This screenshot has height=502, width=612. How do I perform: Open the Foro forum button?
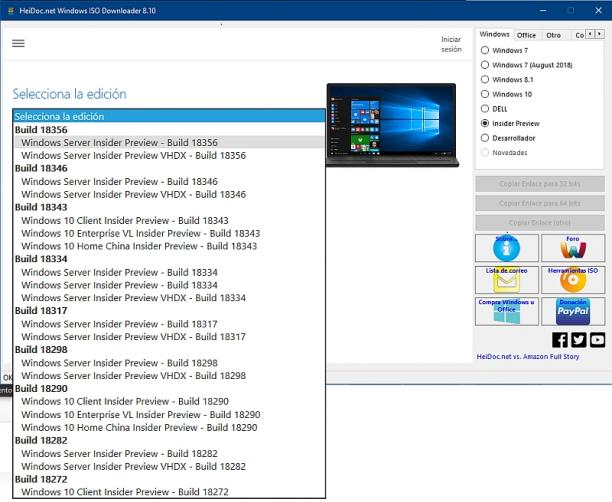tap(573, 248)
